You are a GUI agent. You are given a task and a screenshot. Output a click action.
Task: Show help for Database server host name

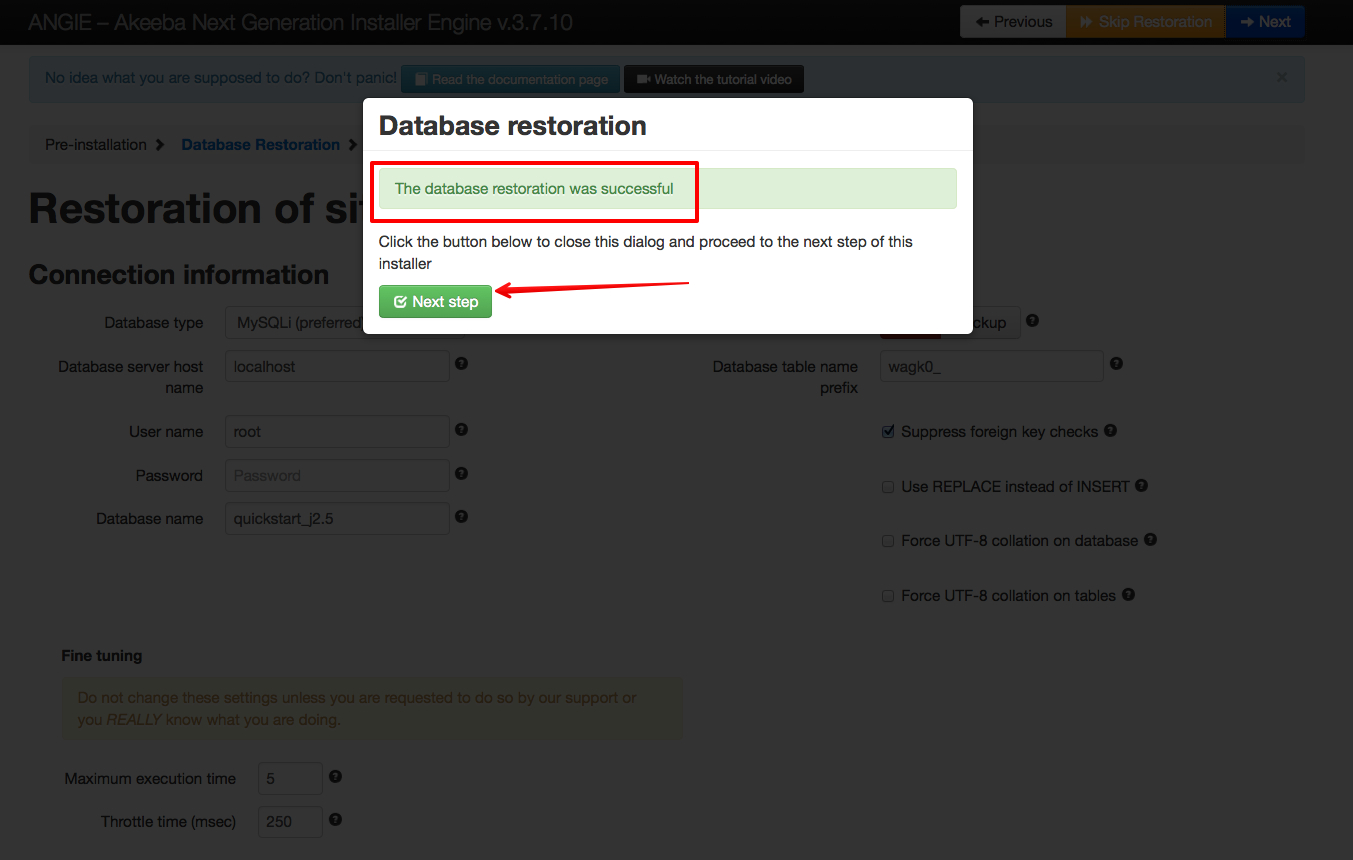pos(461,363)
